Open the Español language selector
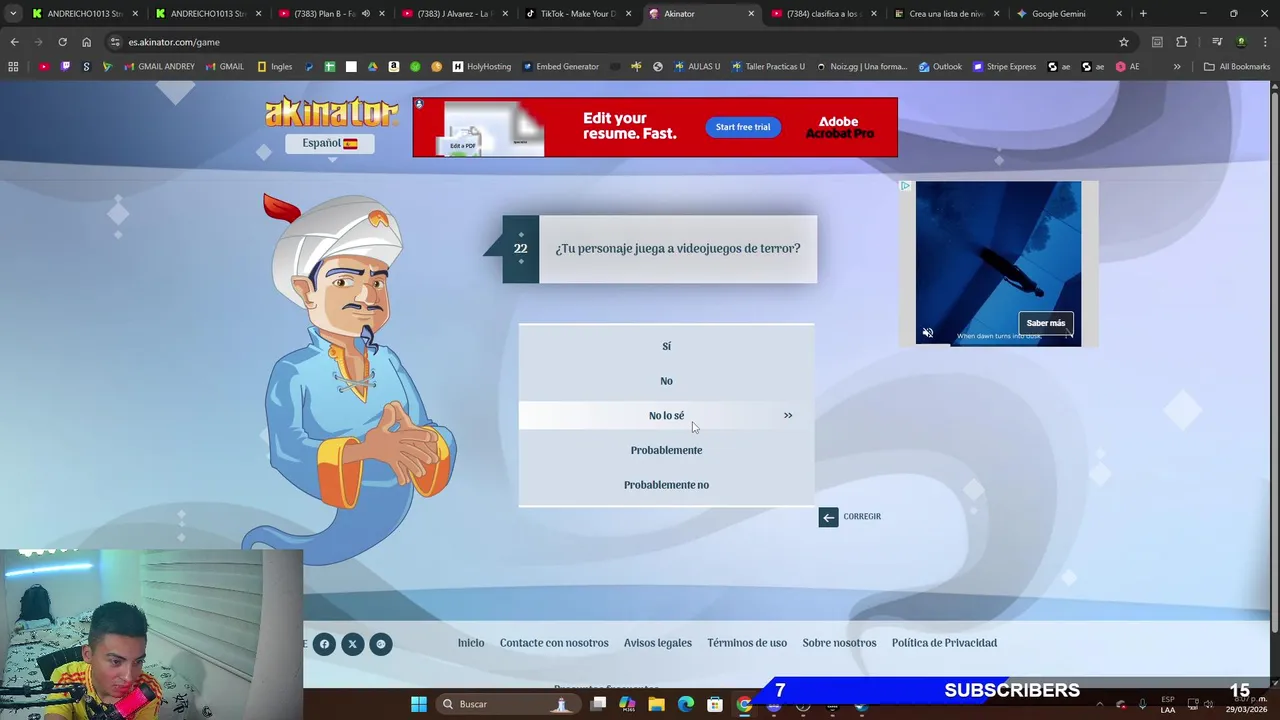 (x=330, y=143)
